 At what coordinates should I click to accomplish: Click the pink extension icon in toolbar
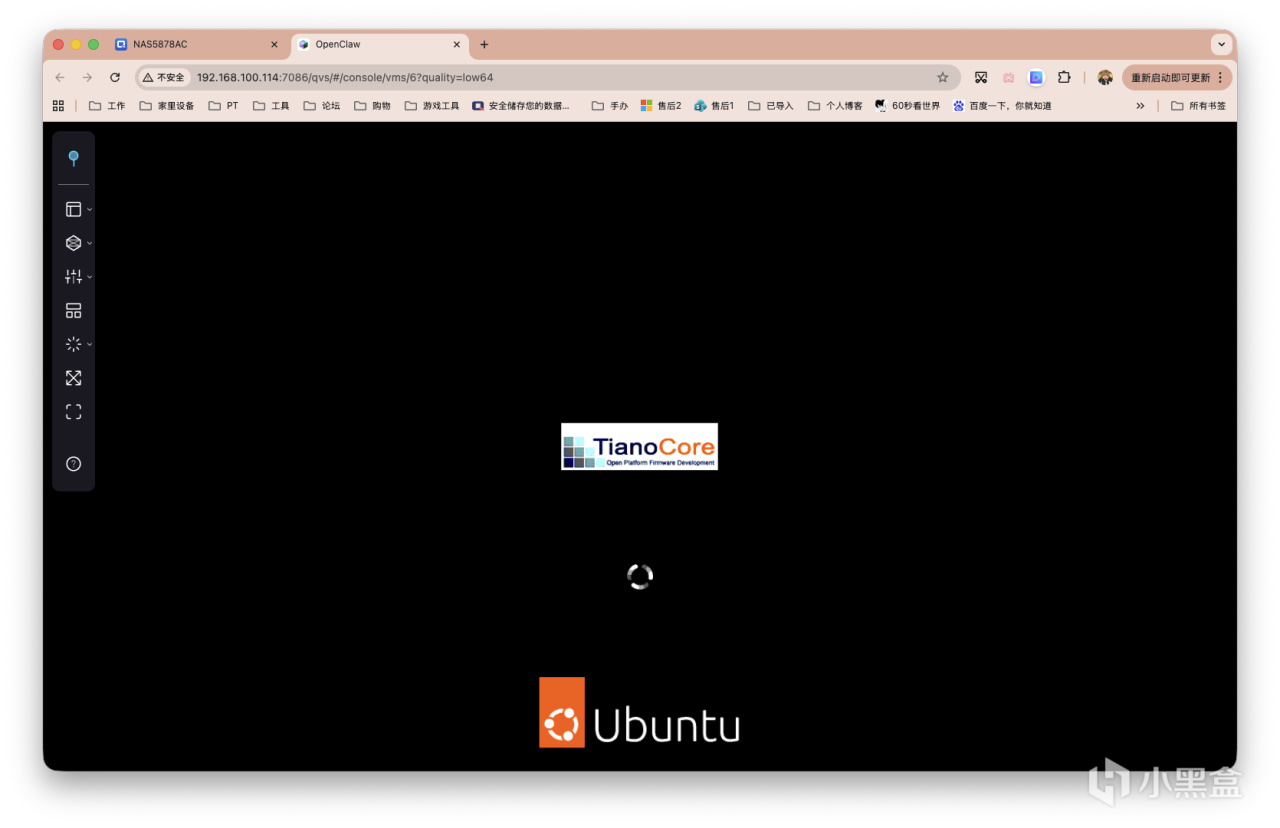tap(1009, 77)
